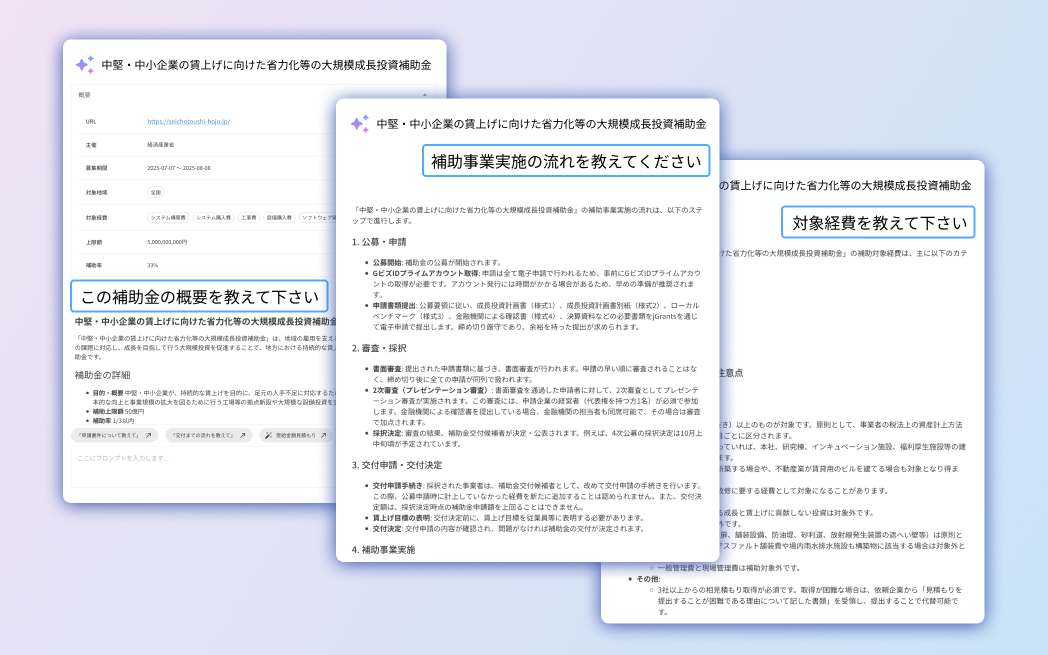Click the 対象経費を教えて下さい prompt bubble
This screenshot has width=1048, height=655.
tap(879, 222)
